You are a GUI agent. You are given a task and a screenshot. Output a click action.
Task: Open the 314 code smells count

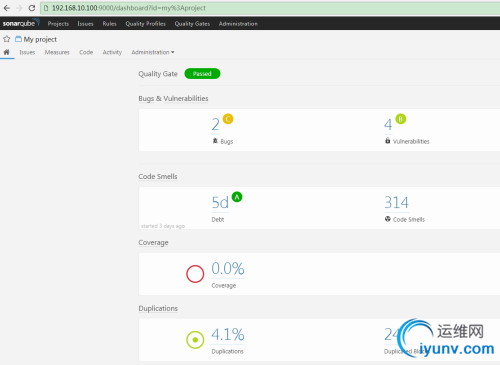click(x=396, y=202)
